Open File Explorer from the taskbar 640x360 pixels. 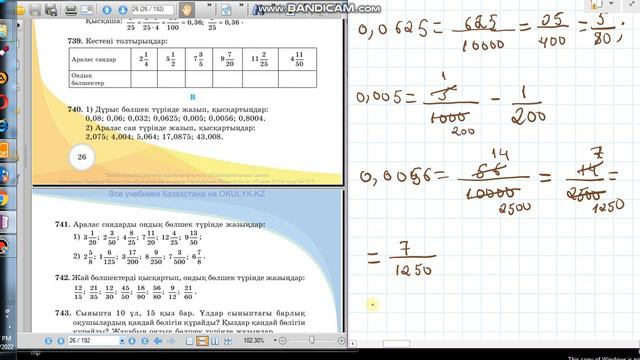[4, 31]
